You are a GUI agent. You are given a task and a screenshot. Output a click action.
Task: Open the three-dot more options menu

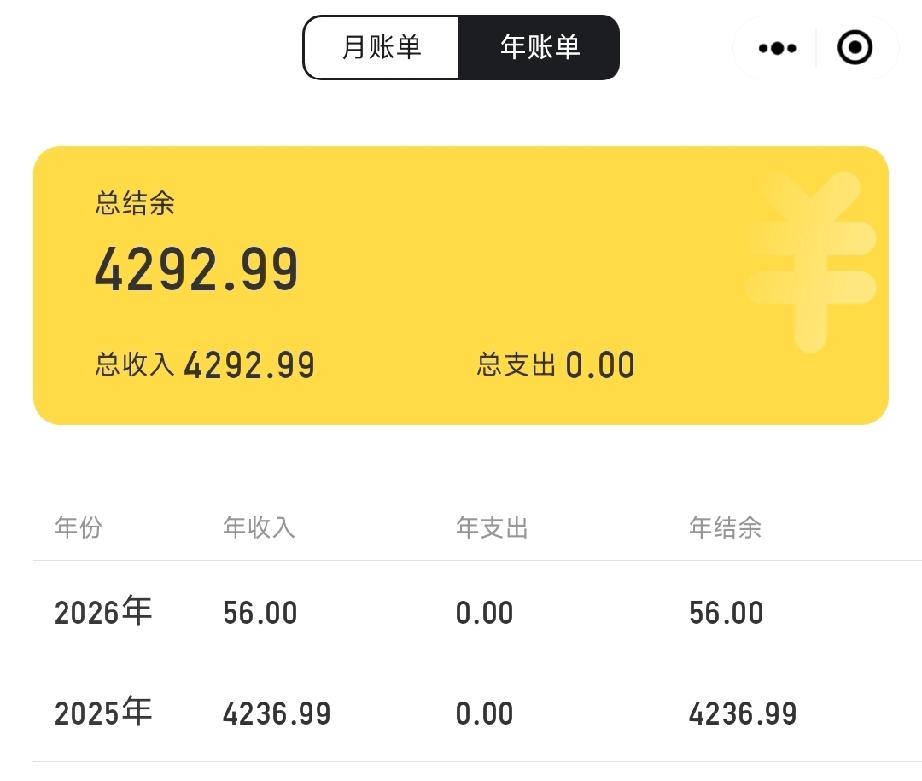[777, 48]
